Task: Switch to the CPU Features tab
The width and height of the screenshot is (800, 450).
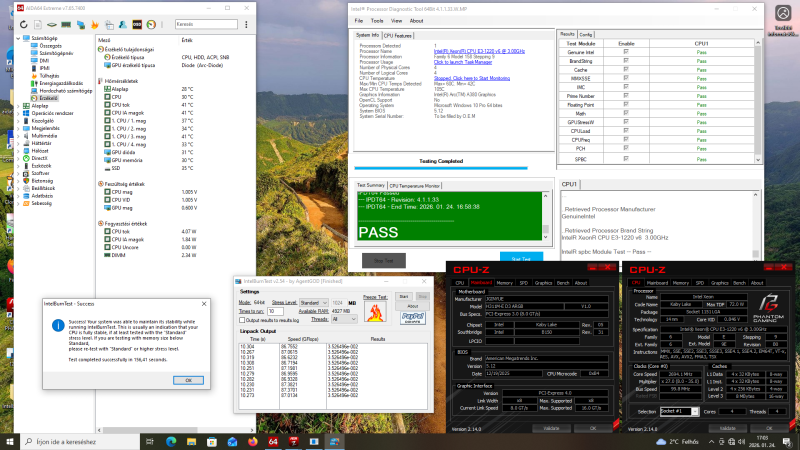Action: (397, 36)
